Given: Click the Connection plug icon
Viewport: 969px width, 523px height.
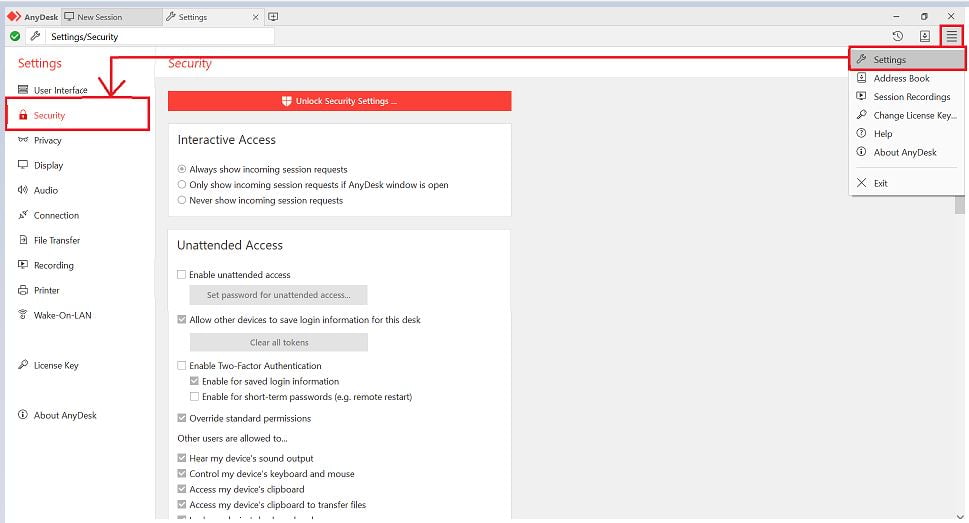Looking at the screenshot, I should pyautogui.click(x=23, y=215).
